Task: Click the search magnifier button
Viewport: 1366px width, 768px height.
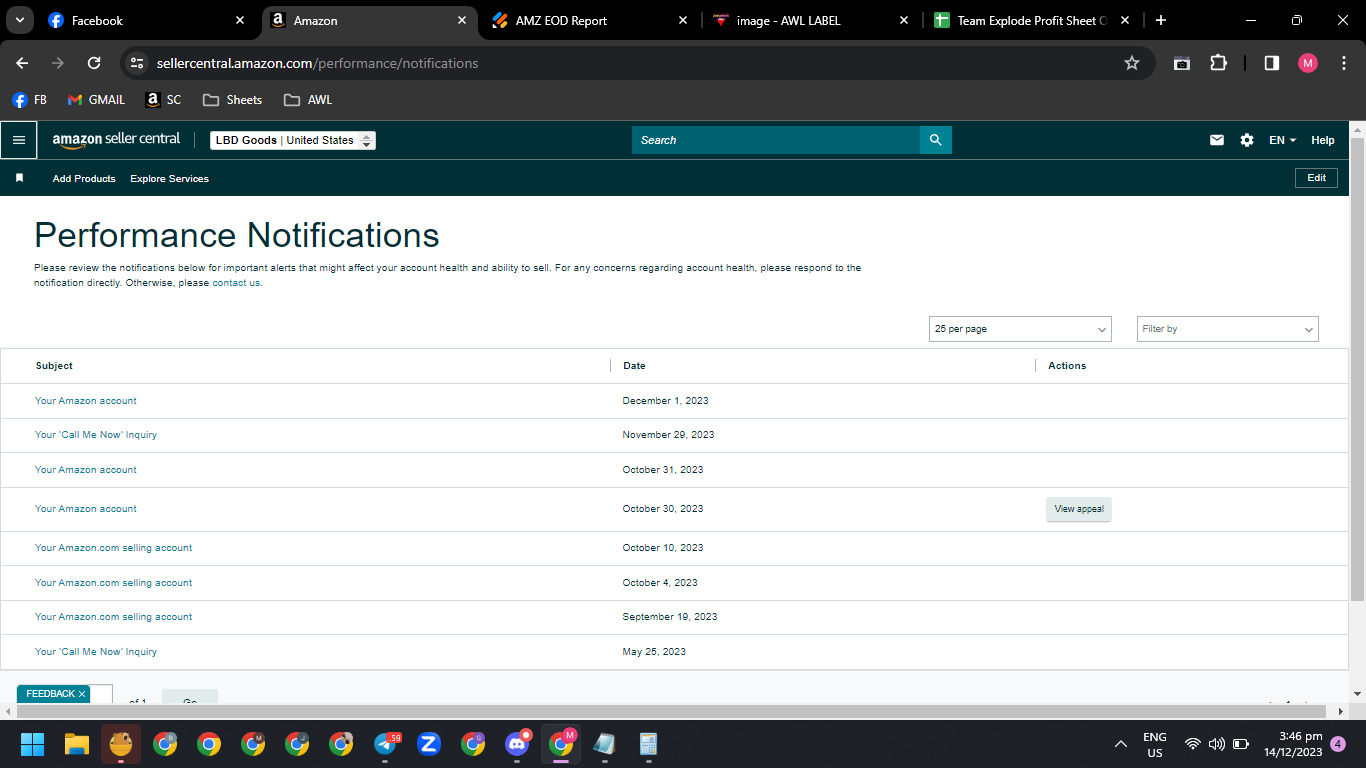Action: coord(935,140)
